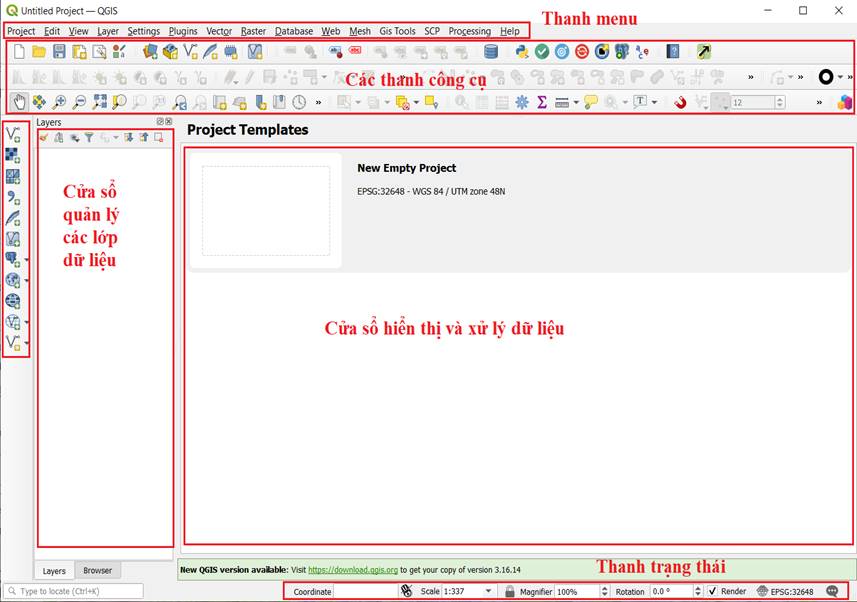Viewport: 857px width, 602px height.
Task: Open the Python Console
Action: point(521,52)
